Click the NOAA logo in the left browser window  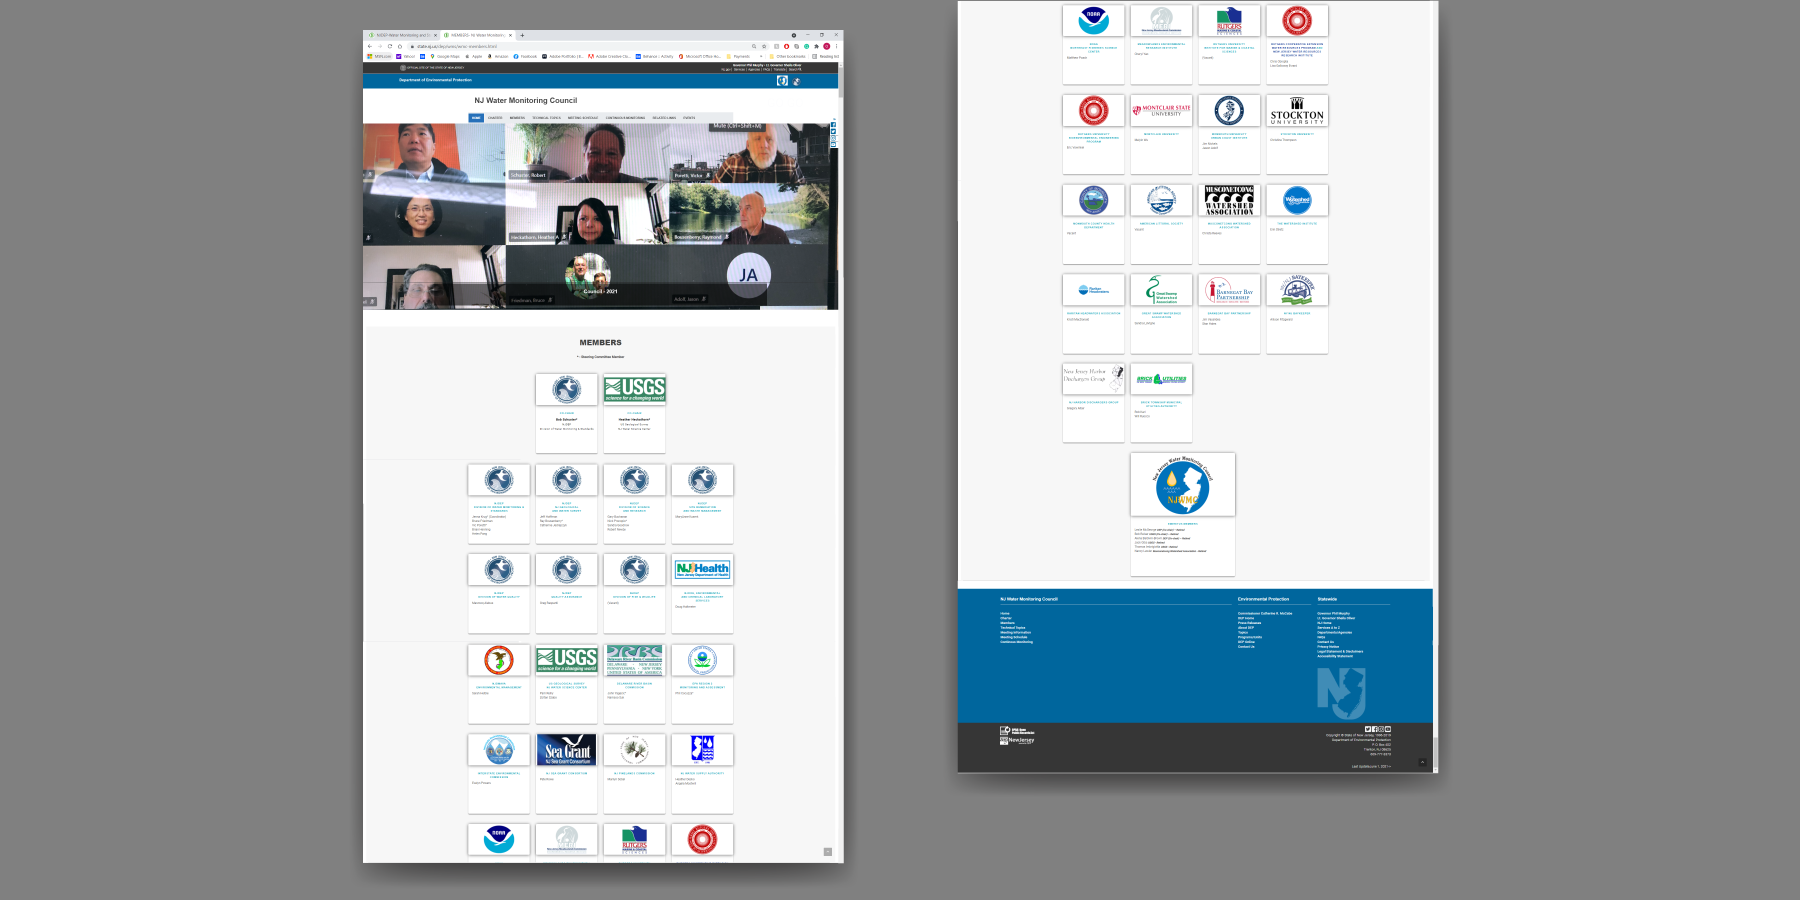(x=499, y=839)
